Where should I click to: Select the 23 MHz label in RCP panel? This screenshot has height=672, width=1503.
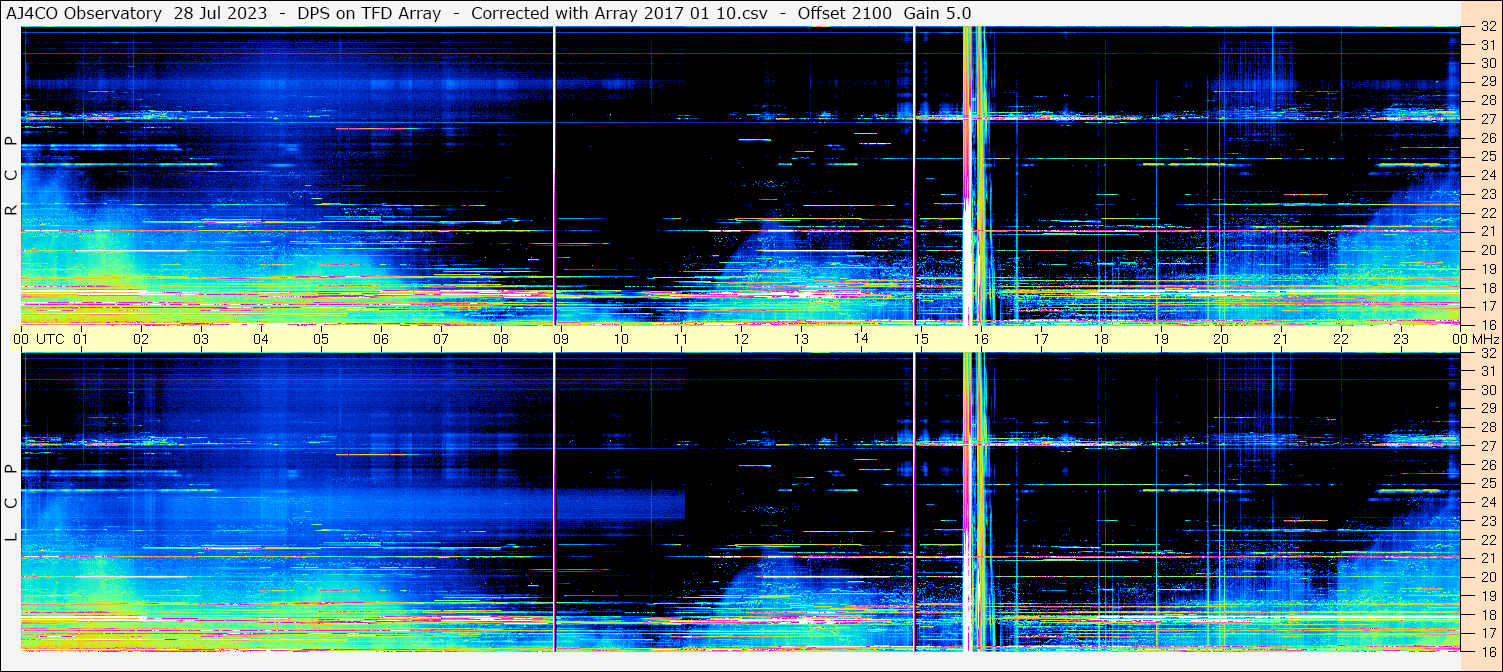1488,194
